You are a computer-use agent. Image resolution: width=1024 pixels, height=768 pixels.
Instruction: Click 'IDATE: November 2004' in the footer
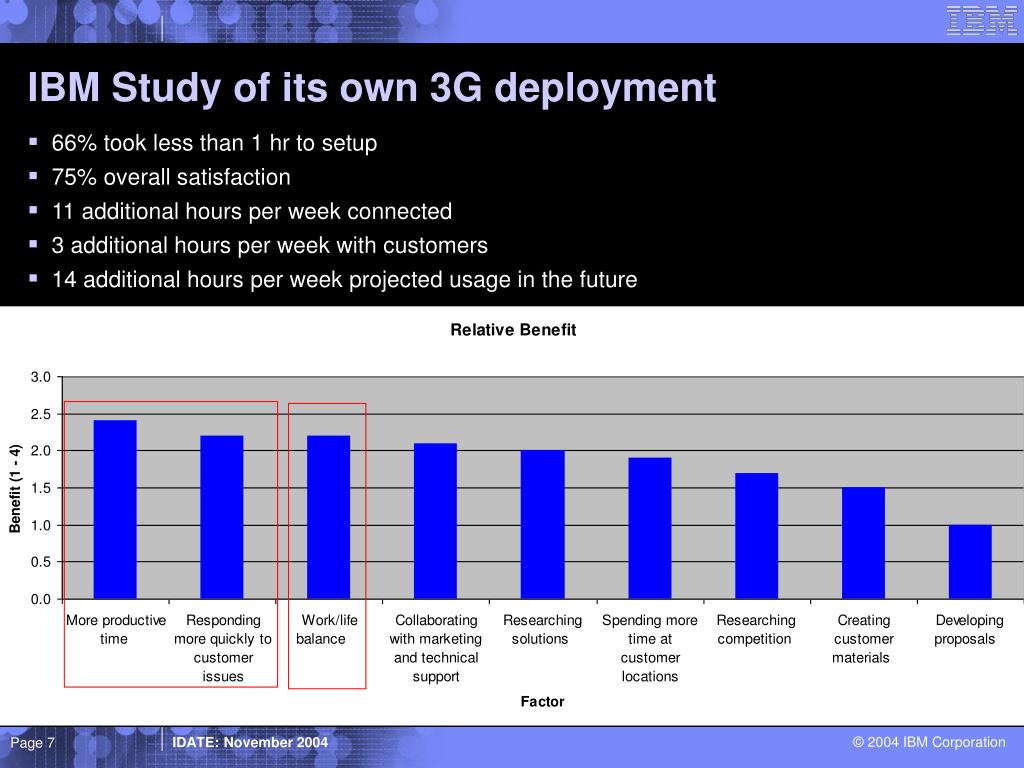(250, 743)
